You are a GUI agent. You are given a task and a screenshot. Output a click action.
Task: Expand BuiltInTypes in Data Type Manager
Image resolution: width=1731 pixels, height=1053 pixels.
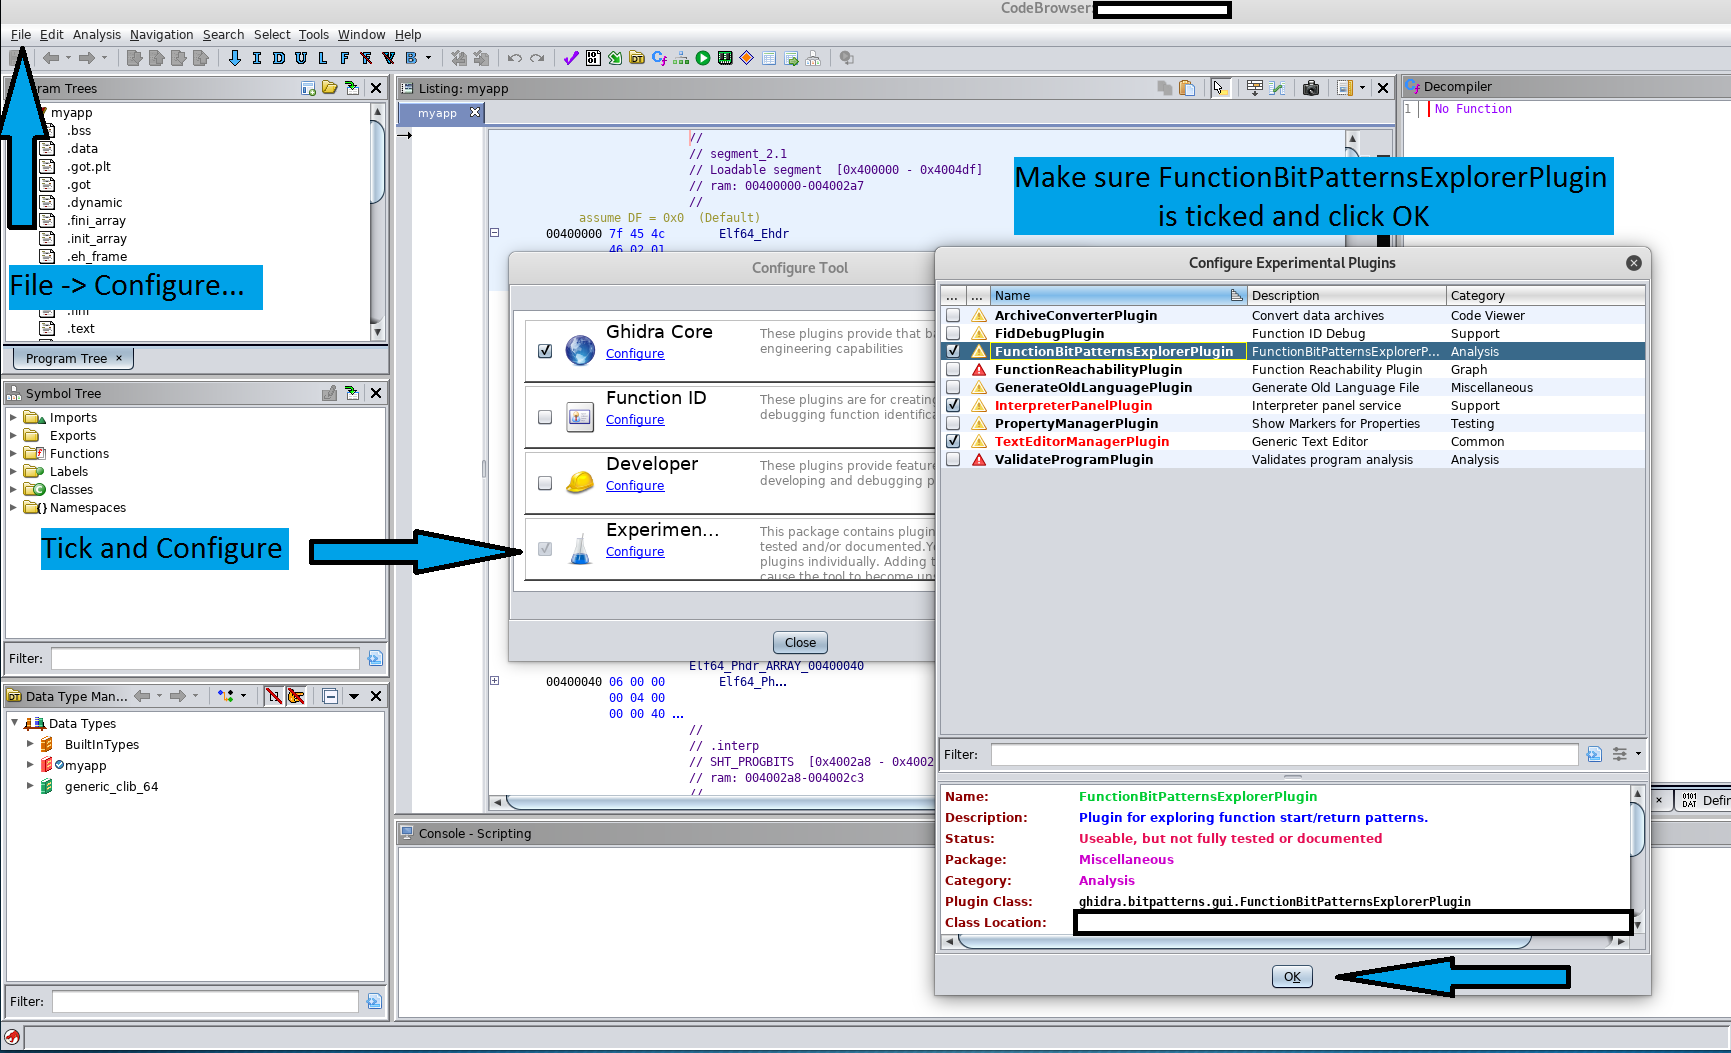point(30,744)
